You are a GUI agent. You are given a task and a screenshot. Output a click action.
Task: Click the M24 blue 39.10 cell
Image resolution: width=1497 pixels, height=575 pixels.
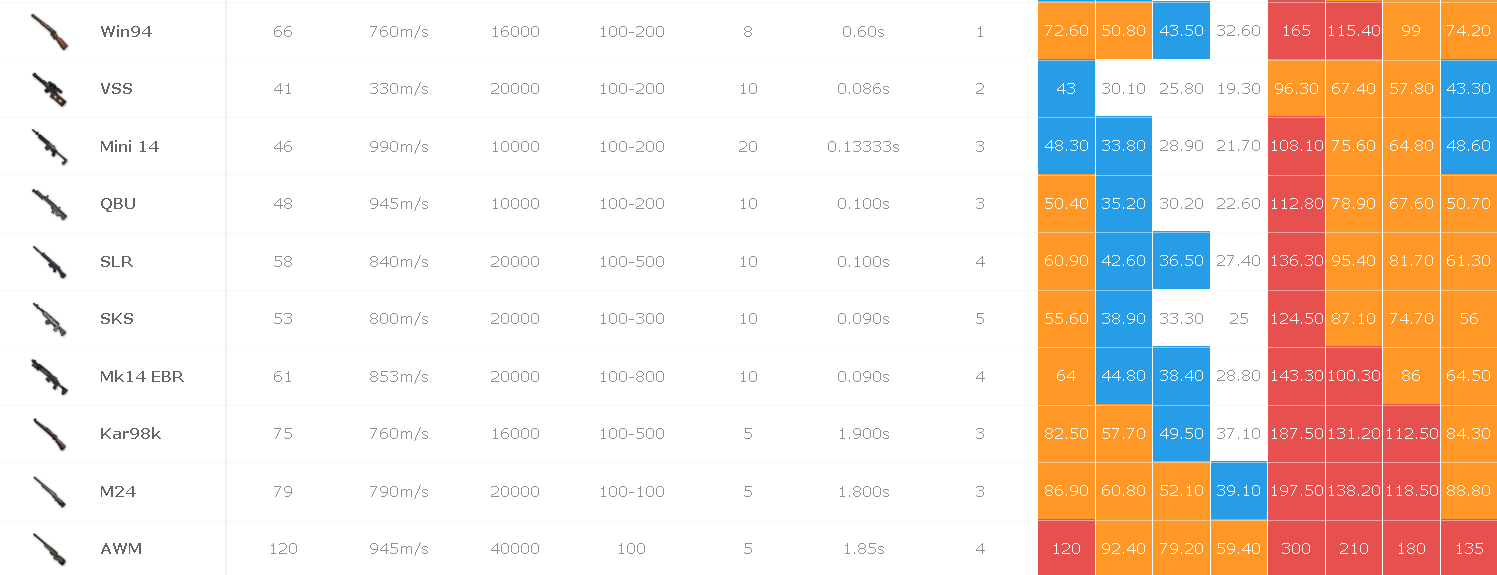(x=1239, y=491)
